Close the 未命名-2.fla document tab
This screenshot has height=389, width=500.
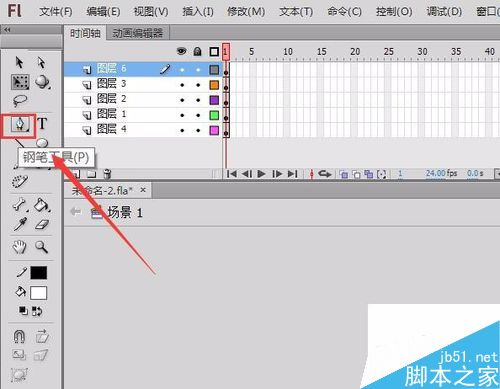[143, 190]
